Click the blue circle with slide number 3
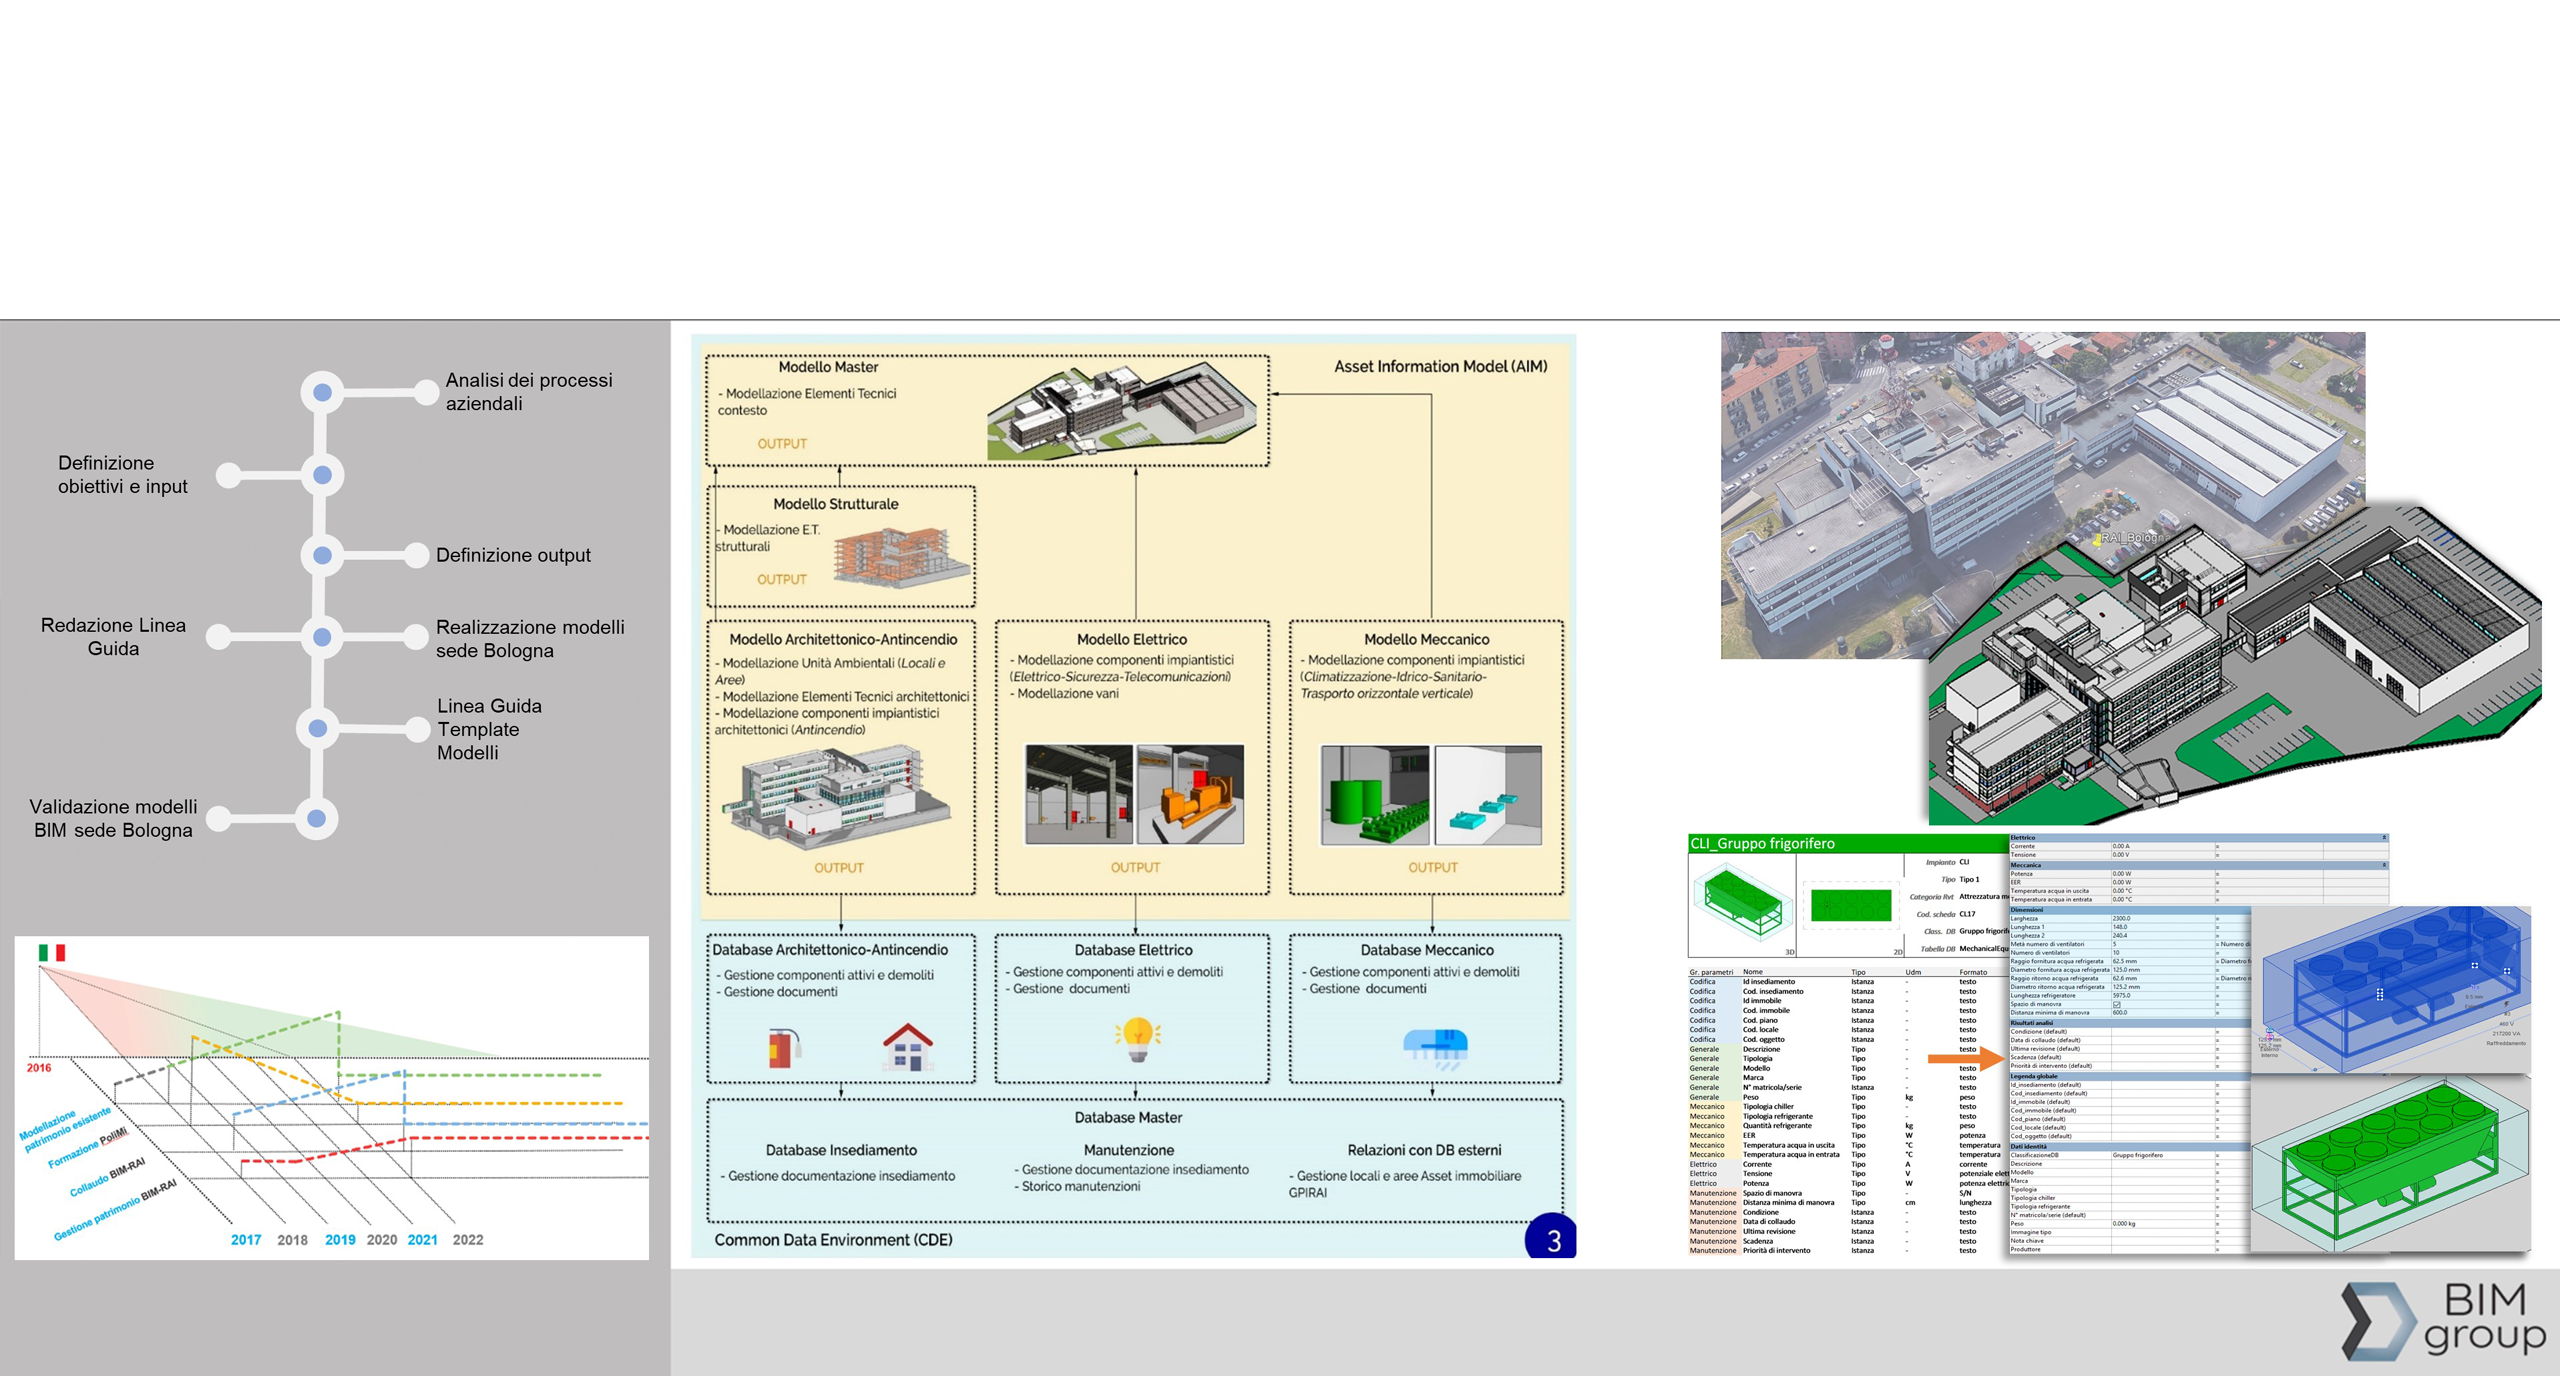Viewport: 2560px width, 1376px height. pos(1551,1237)
